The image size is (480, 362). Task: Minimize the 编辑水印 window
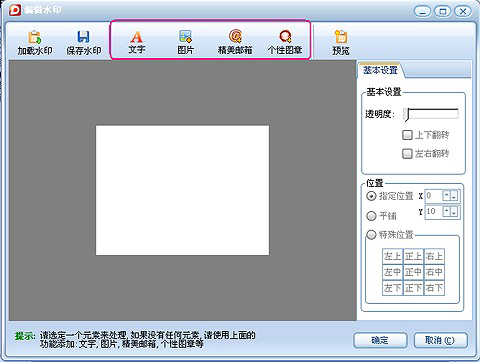[422, 12]
